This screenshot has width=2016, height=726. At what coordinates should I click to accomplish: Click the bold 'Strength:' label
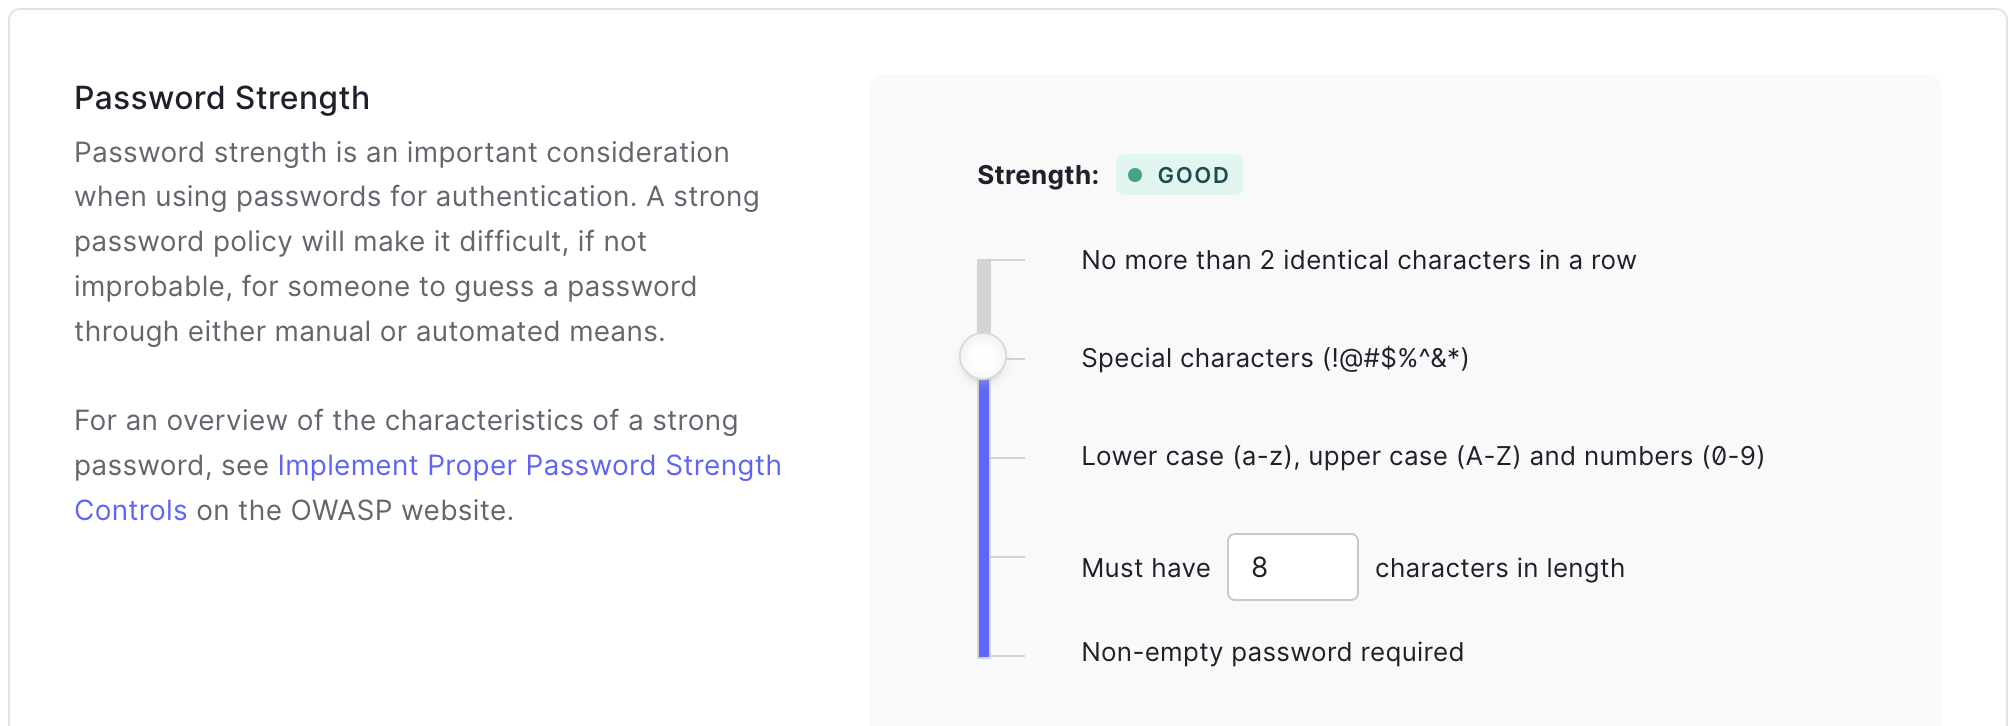click(1037, 175)
